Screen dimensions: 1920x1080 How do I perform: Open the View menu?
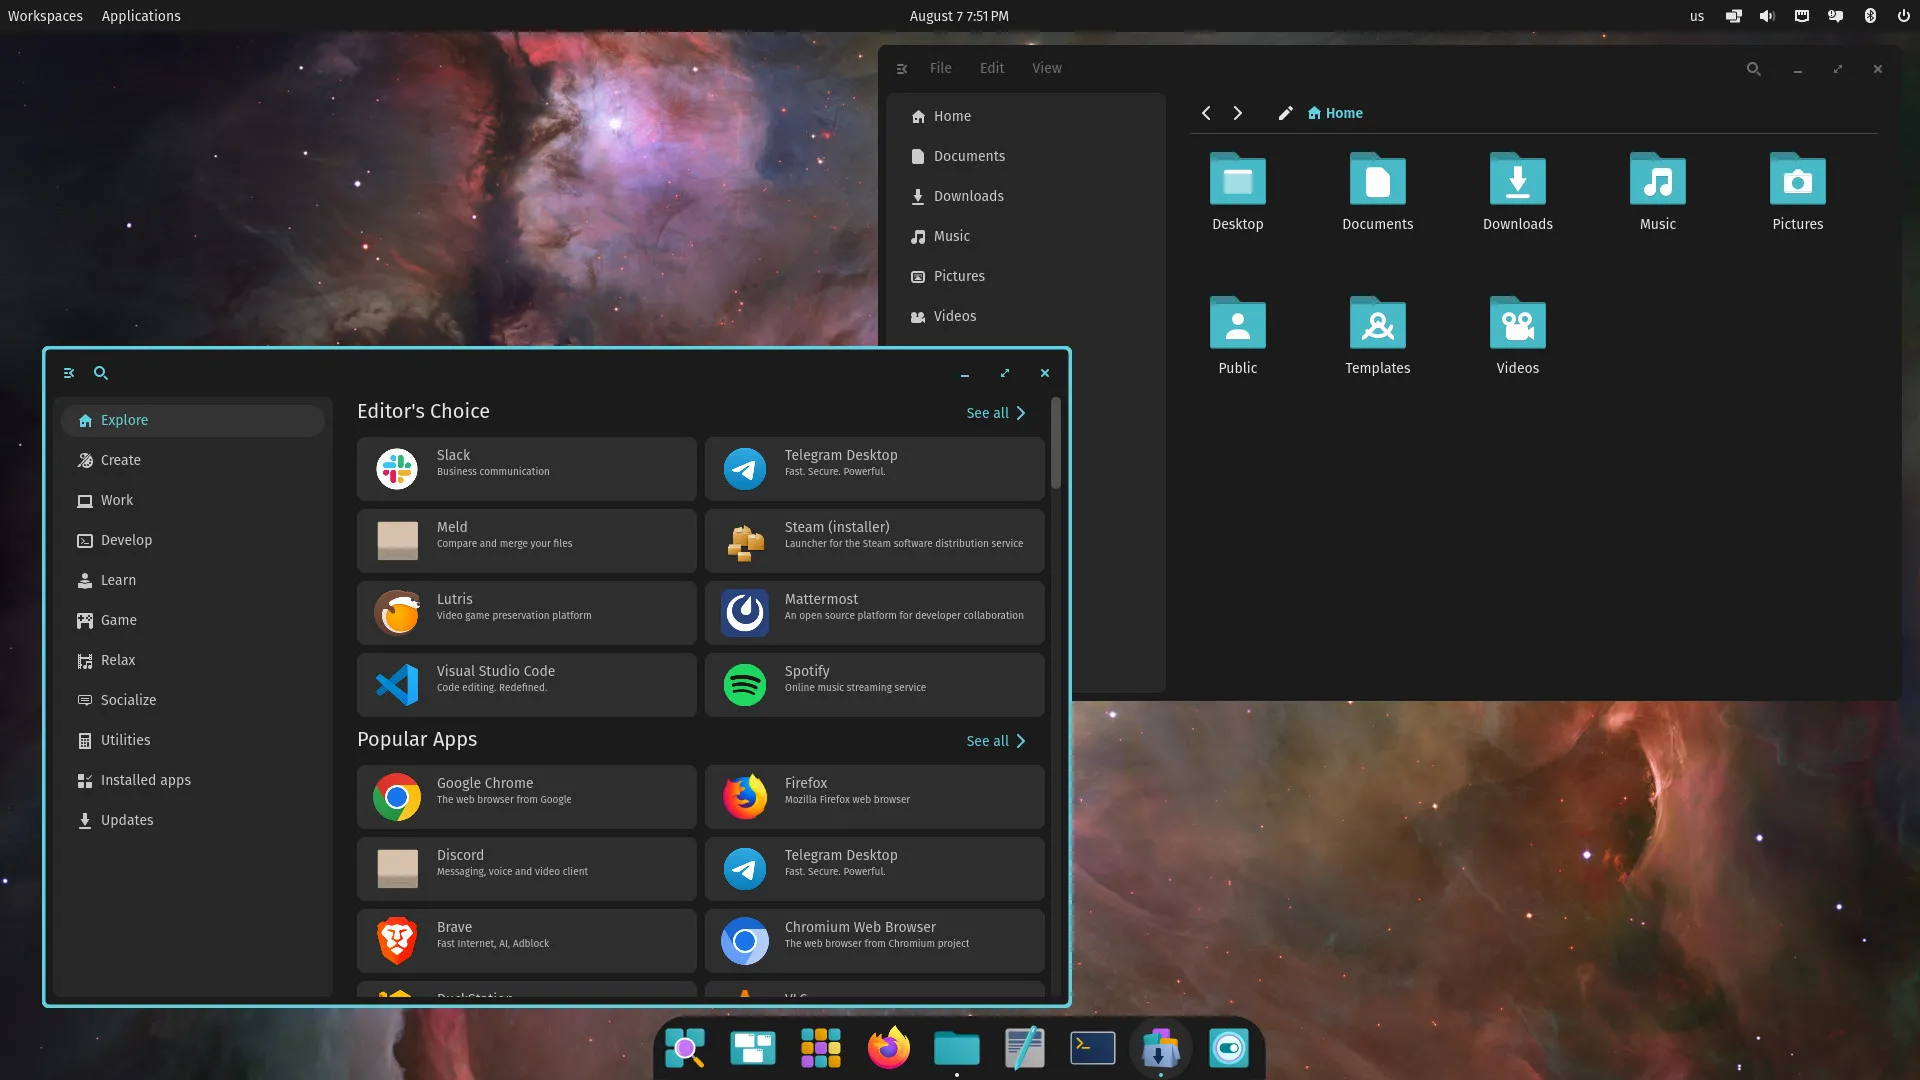[1046, 68]
